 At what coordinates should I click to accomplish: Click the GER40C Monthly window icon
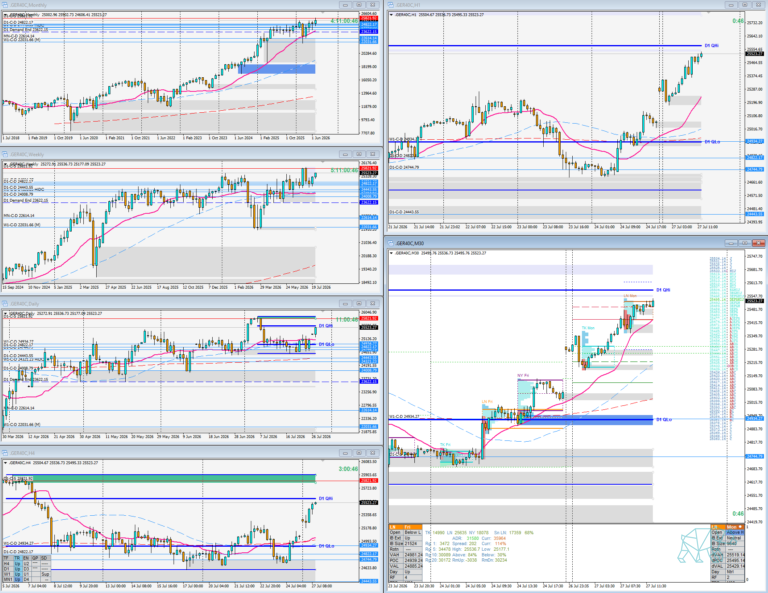5,5
